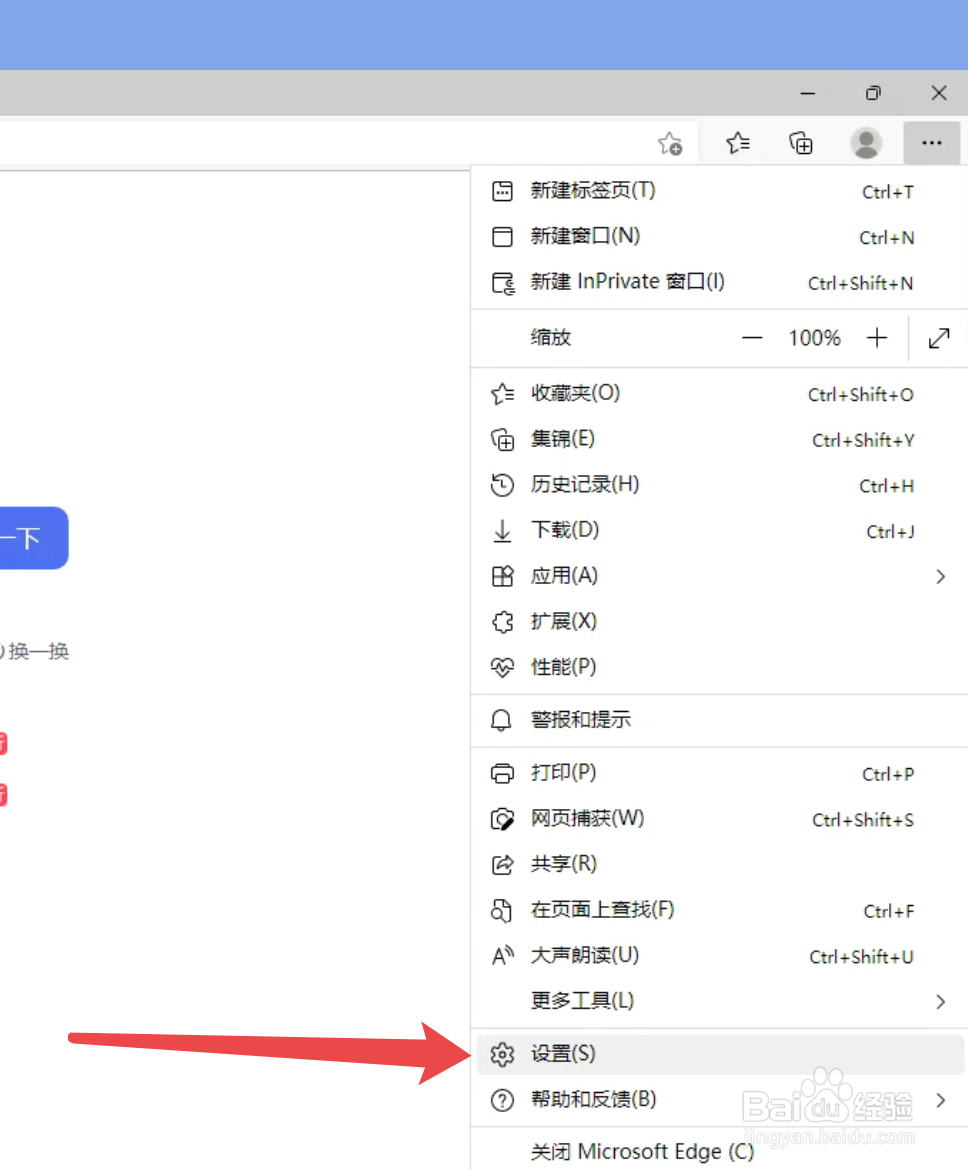Click the profile avatar icon
Viewport: 968px width, 1170px height.
tap(866, 143)
